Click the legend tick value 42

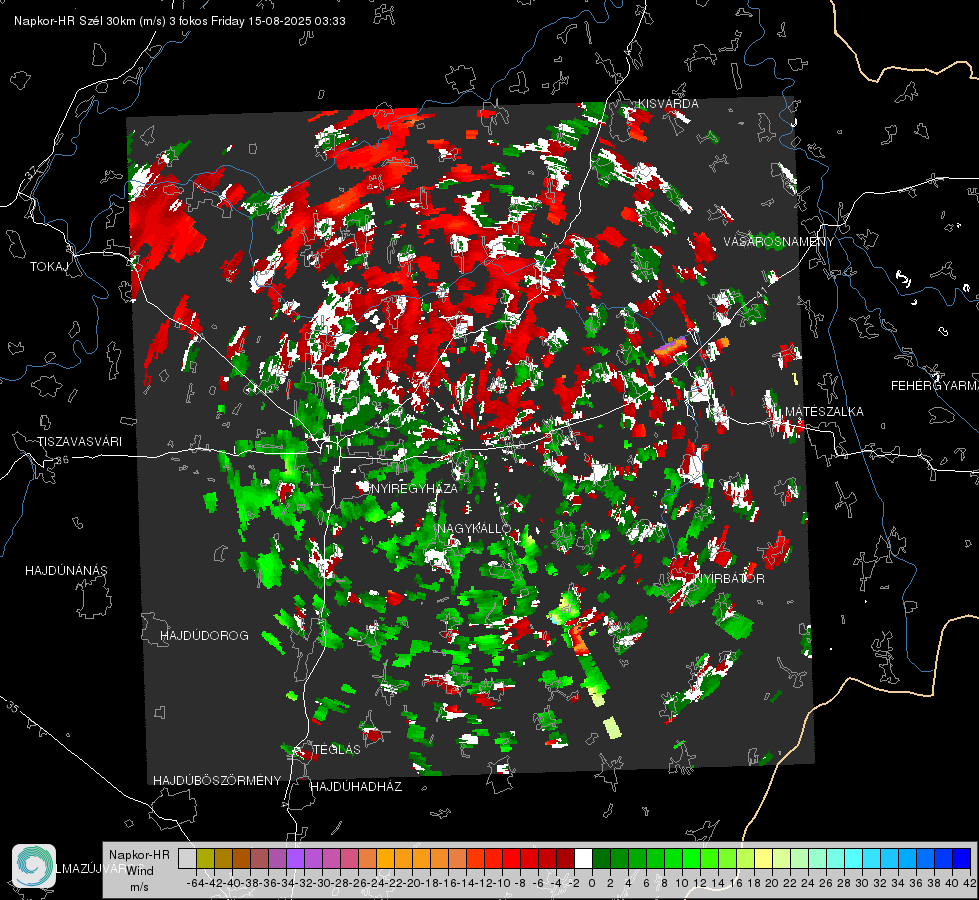click(x=970, y=883)
